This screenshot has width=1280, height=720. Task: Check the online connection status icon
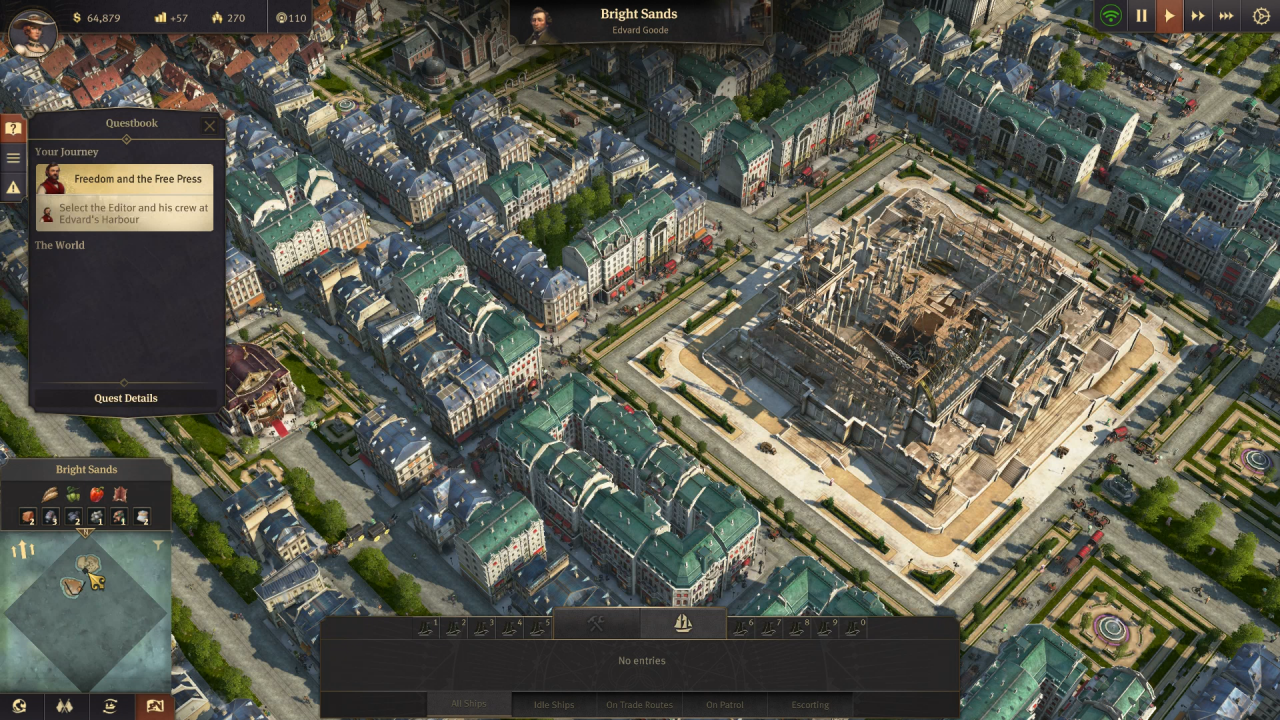point(1111,16)
